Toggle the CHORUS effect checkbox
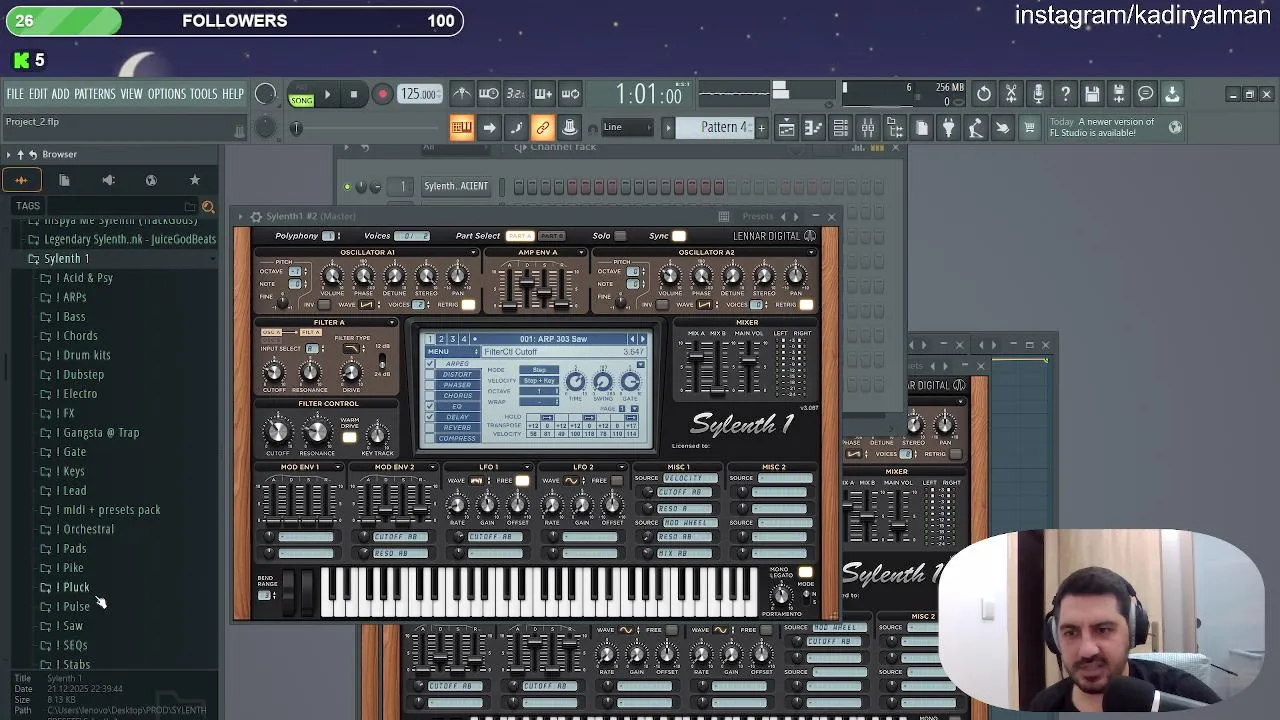Screen dimensions: 1280x720 click(x=431, y=396)
